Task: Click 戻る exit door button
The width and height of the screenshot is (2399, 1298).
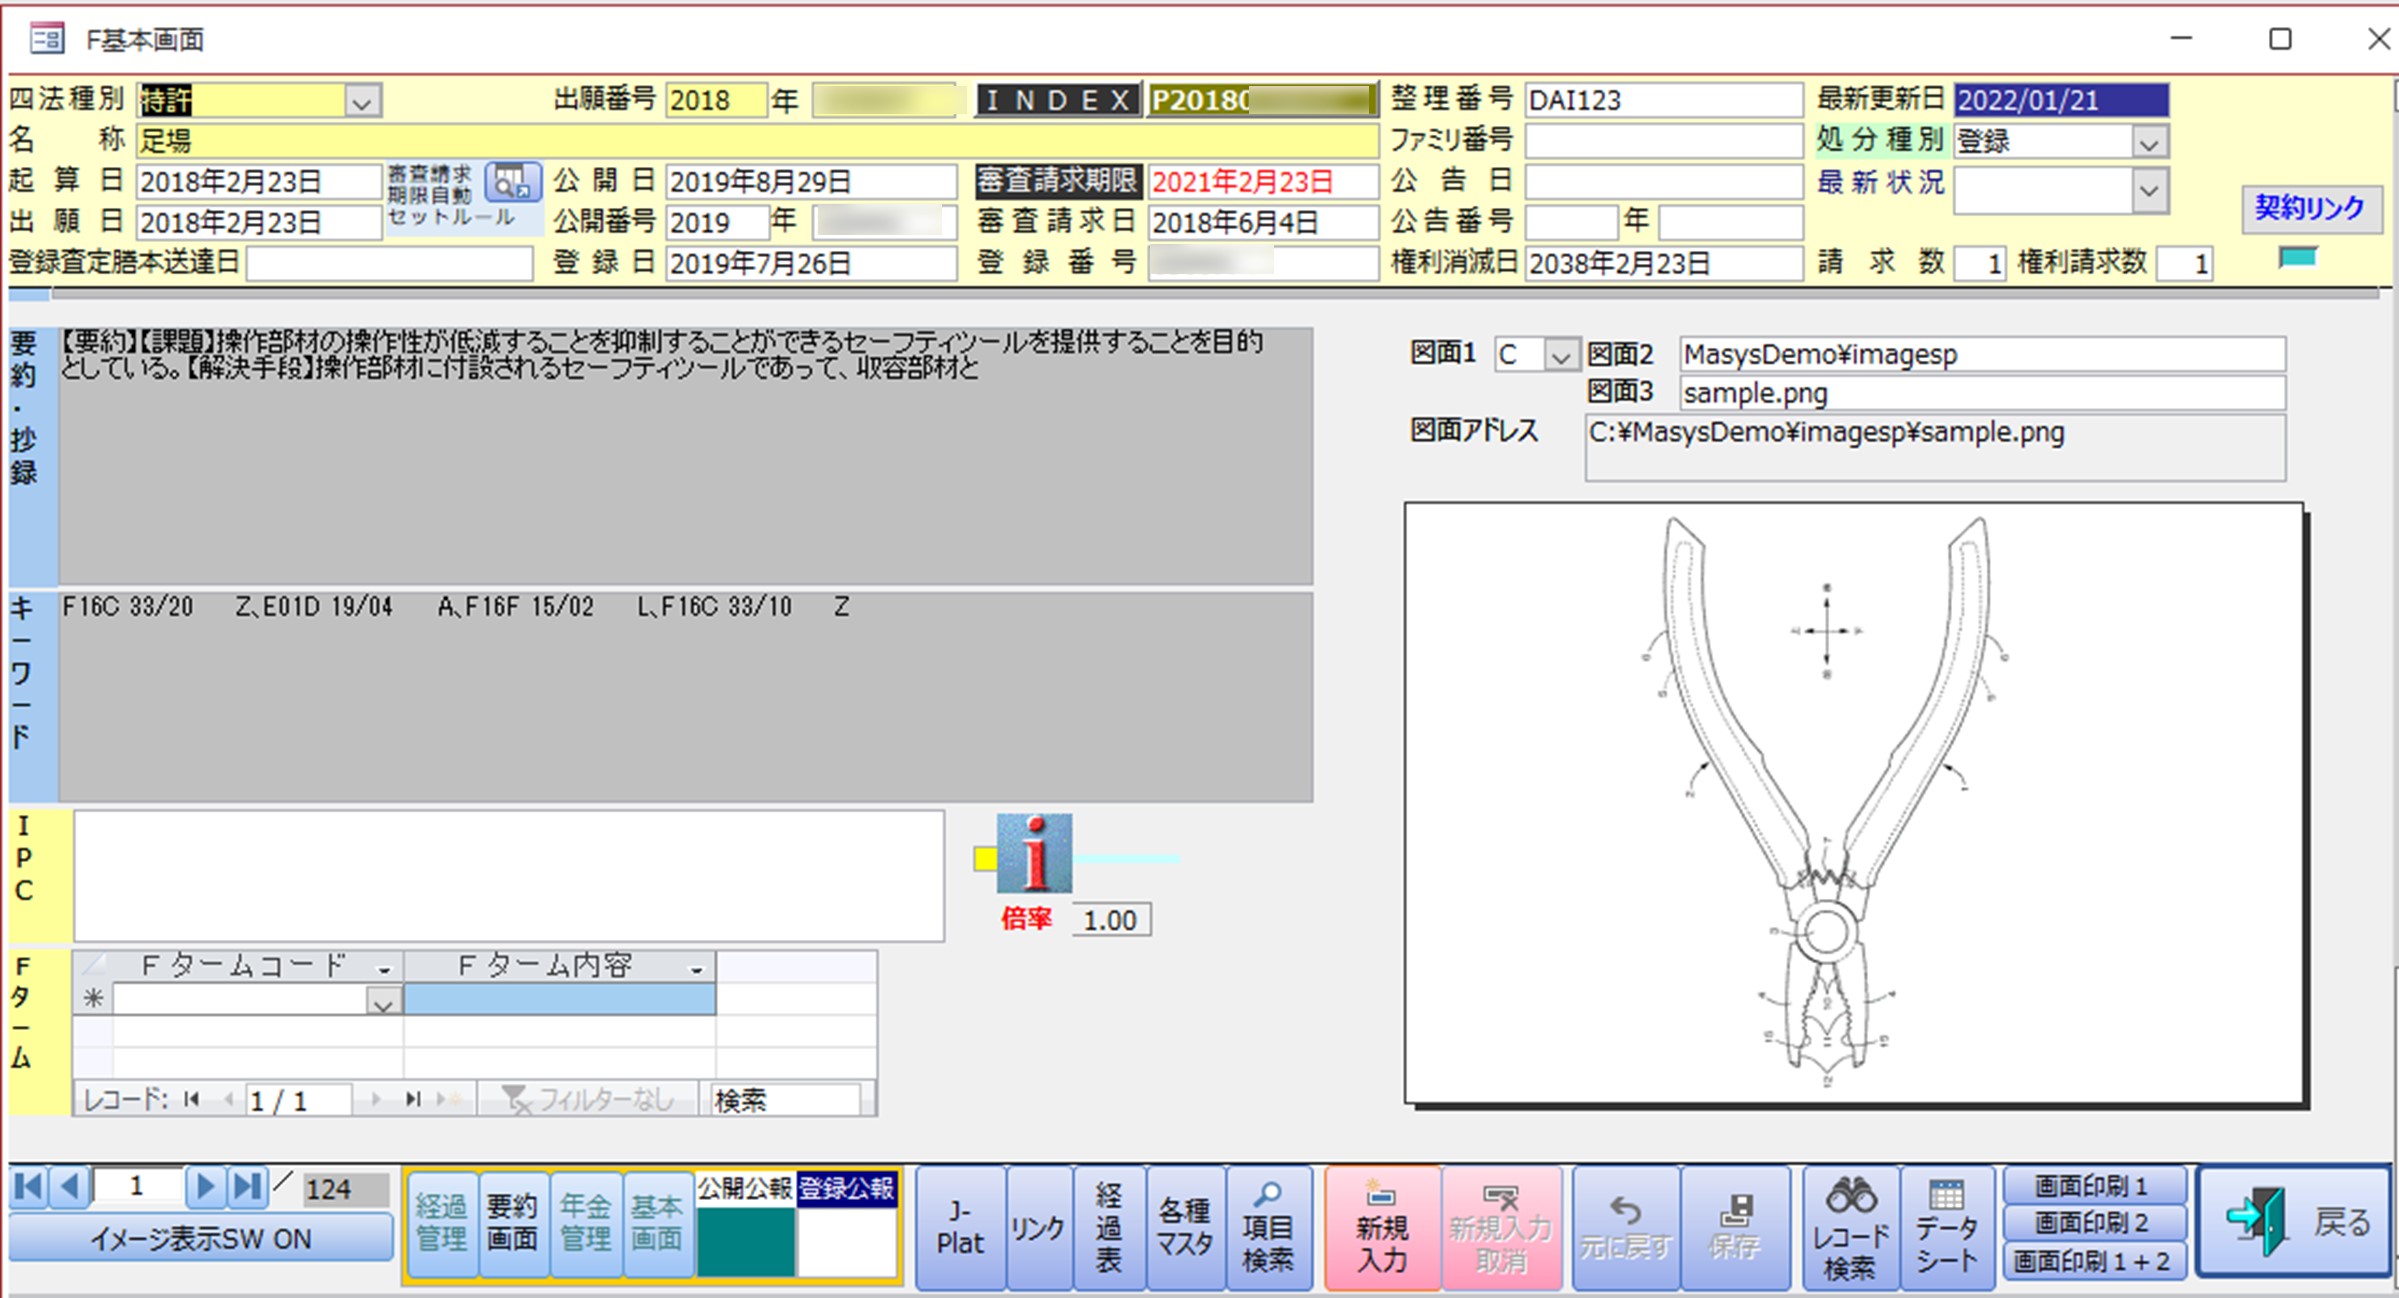Action: point(2293,1221)
